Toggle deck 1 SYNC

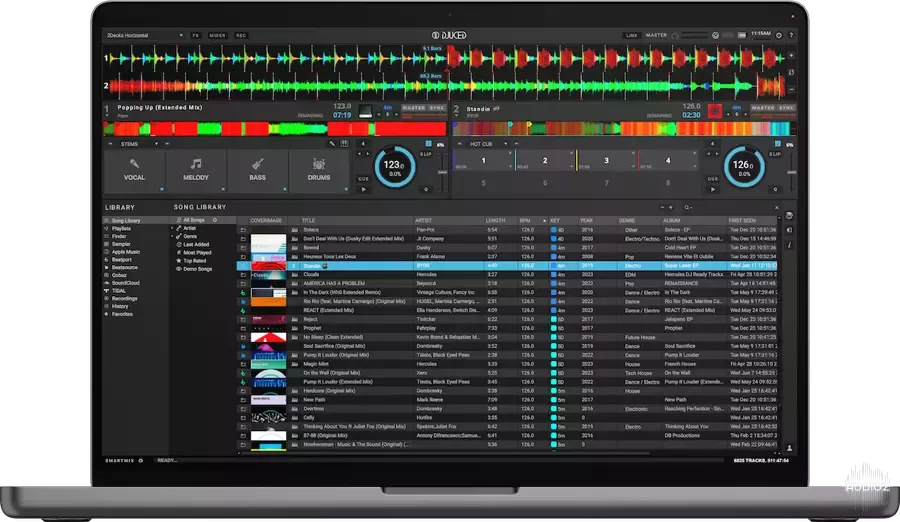[x=437, y=107]
